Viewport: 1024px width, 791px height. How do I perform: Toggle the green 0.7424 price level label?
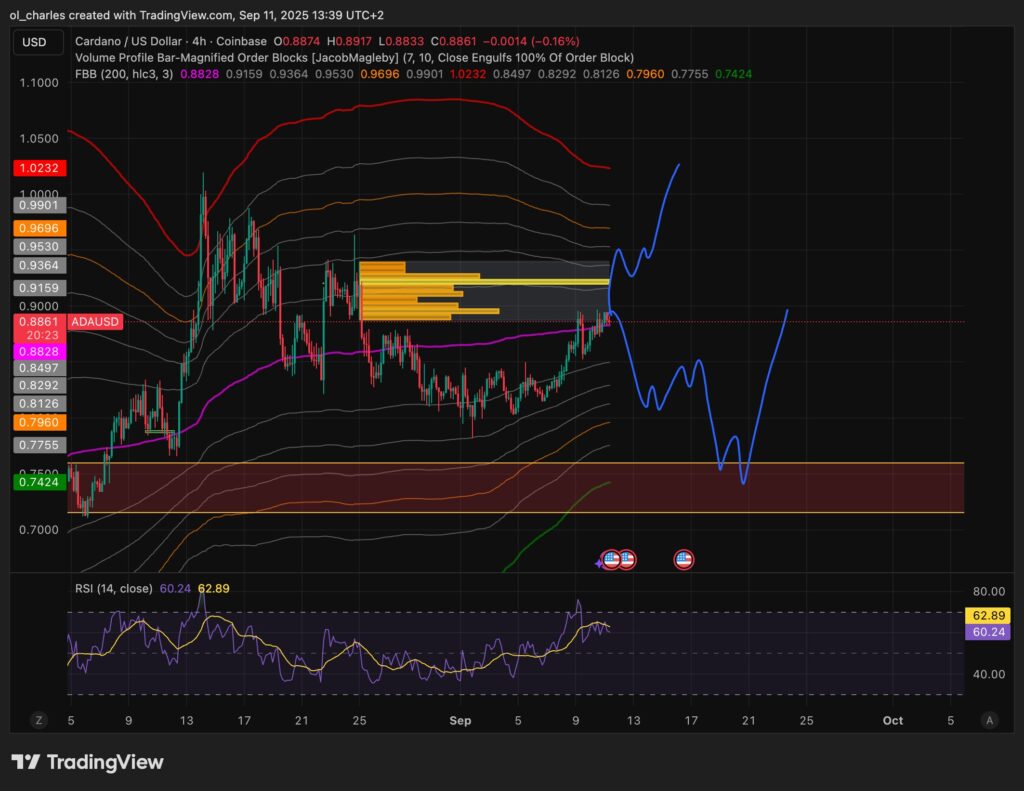[37, 482]
